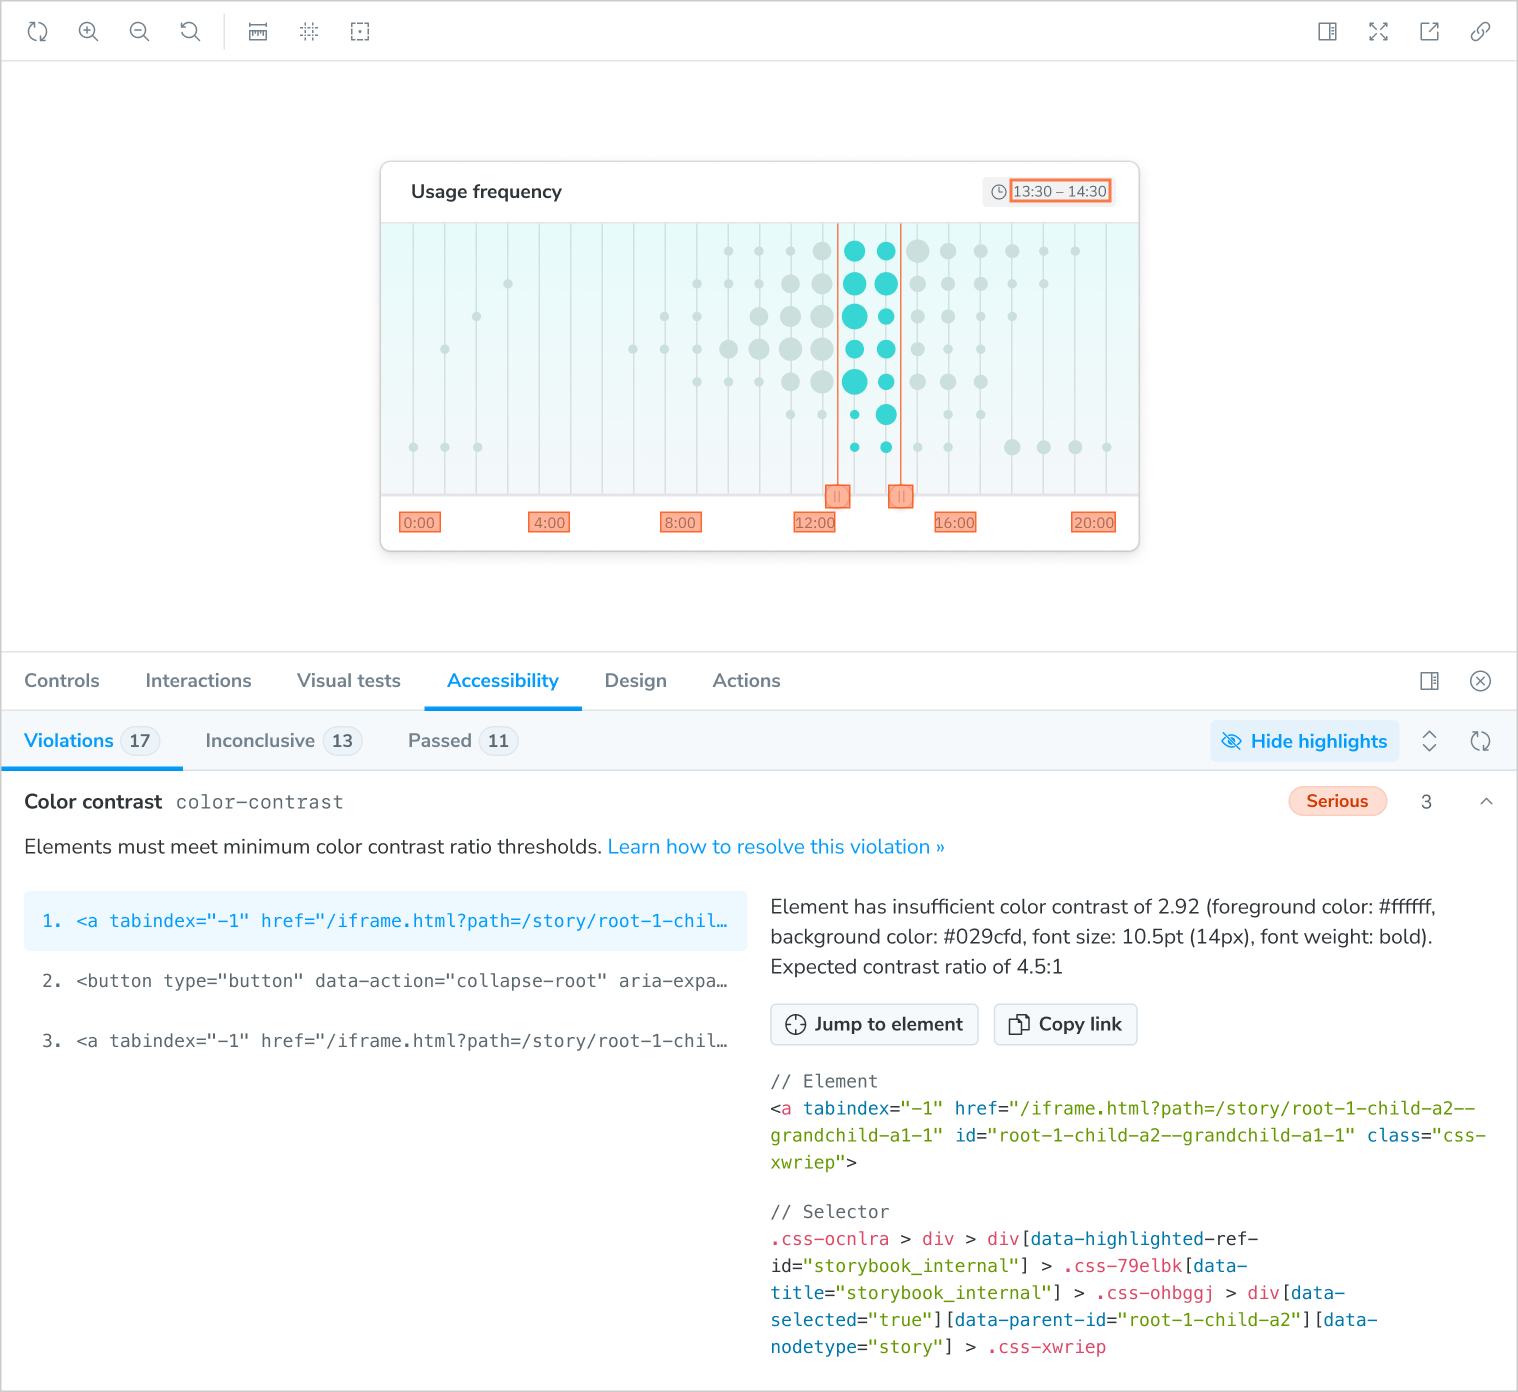Click the Usage frequency chart title
1518x1392 pixels.
point(486,191)
